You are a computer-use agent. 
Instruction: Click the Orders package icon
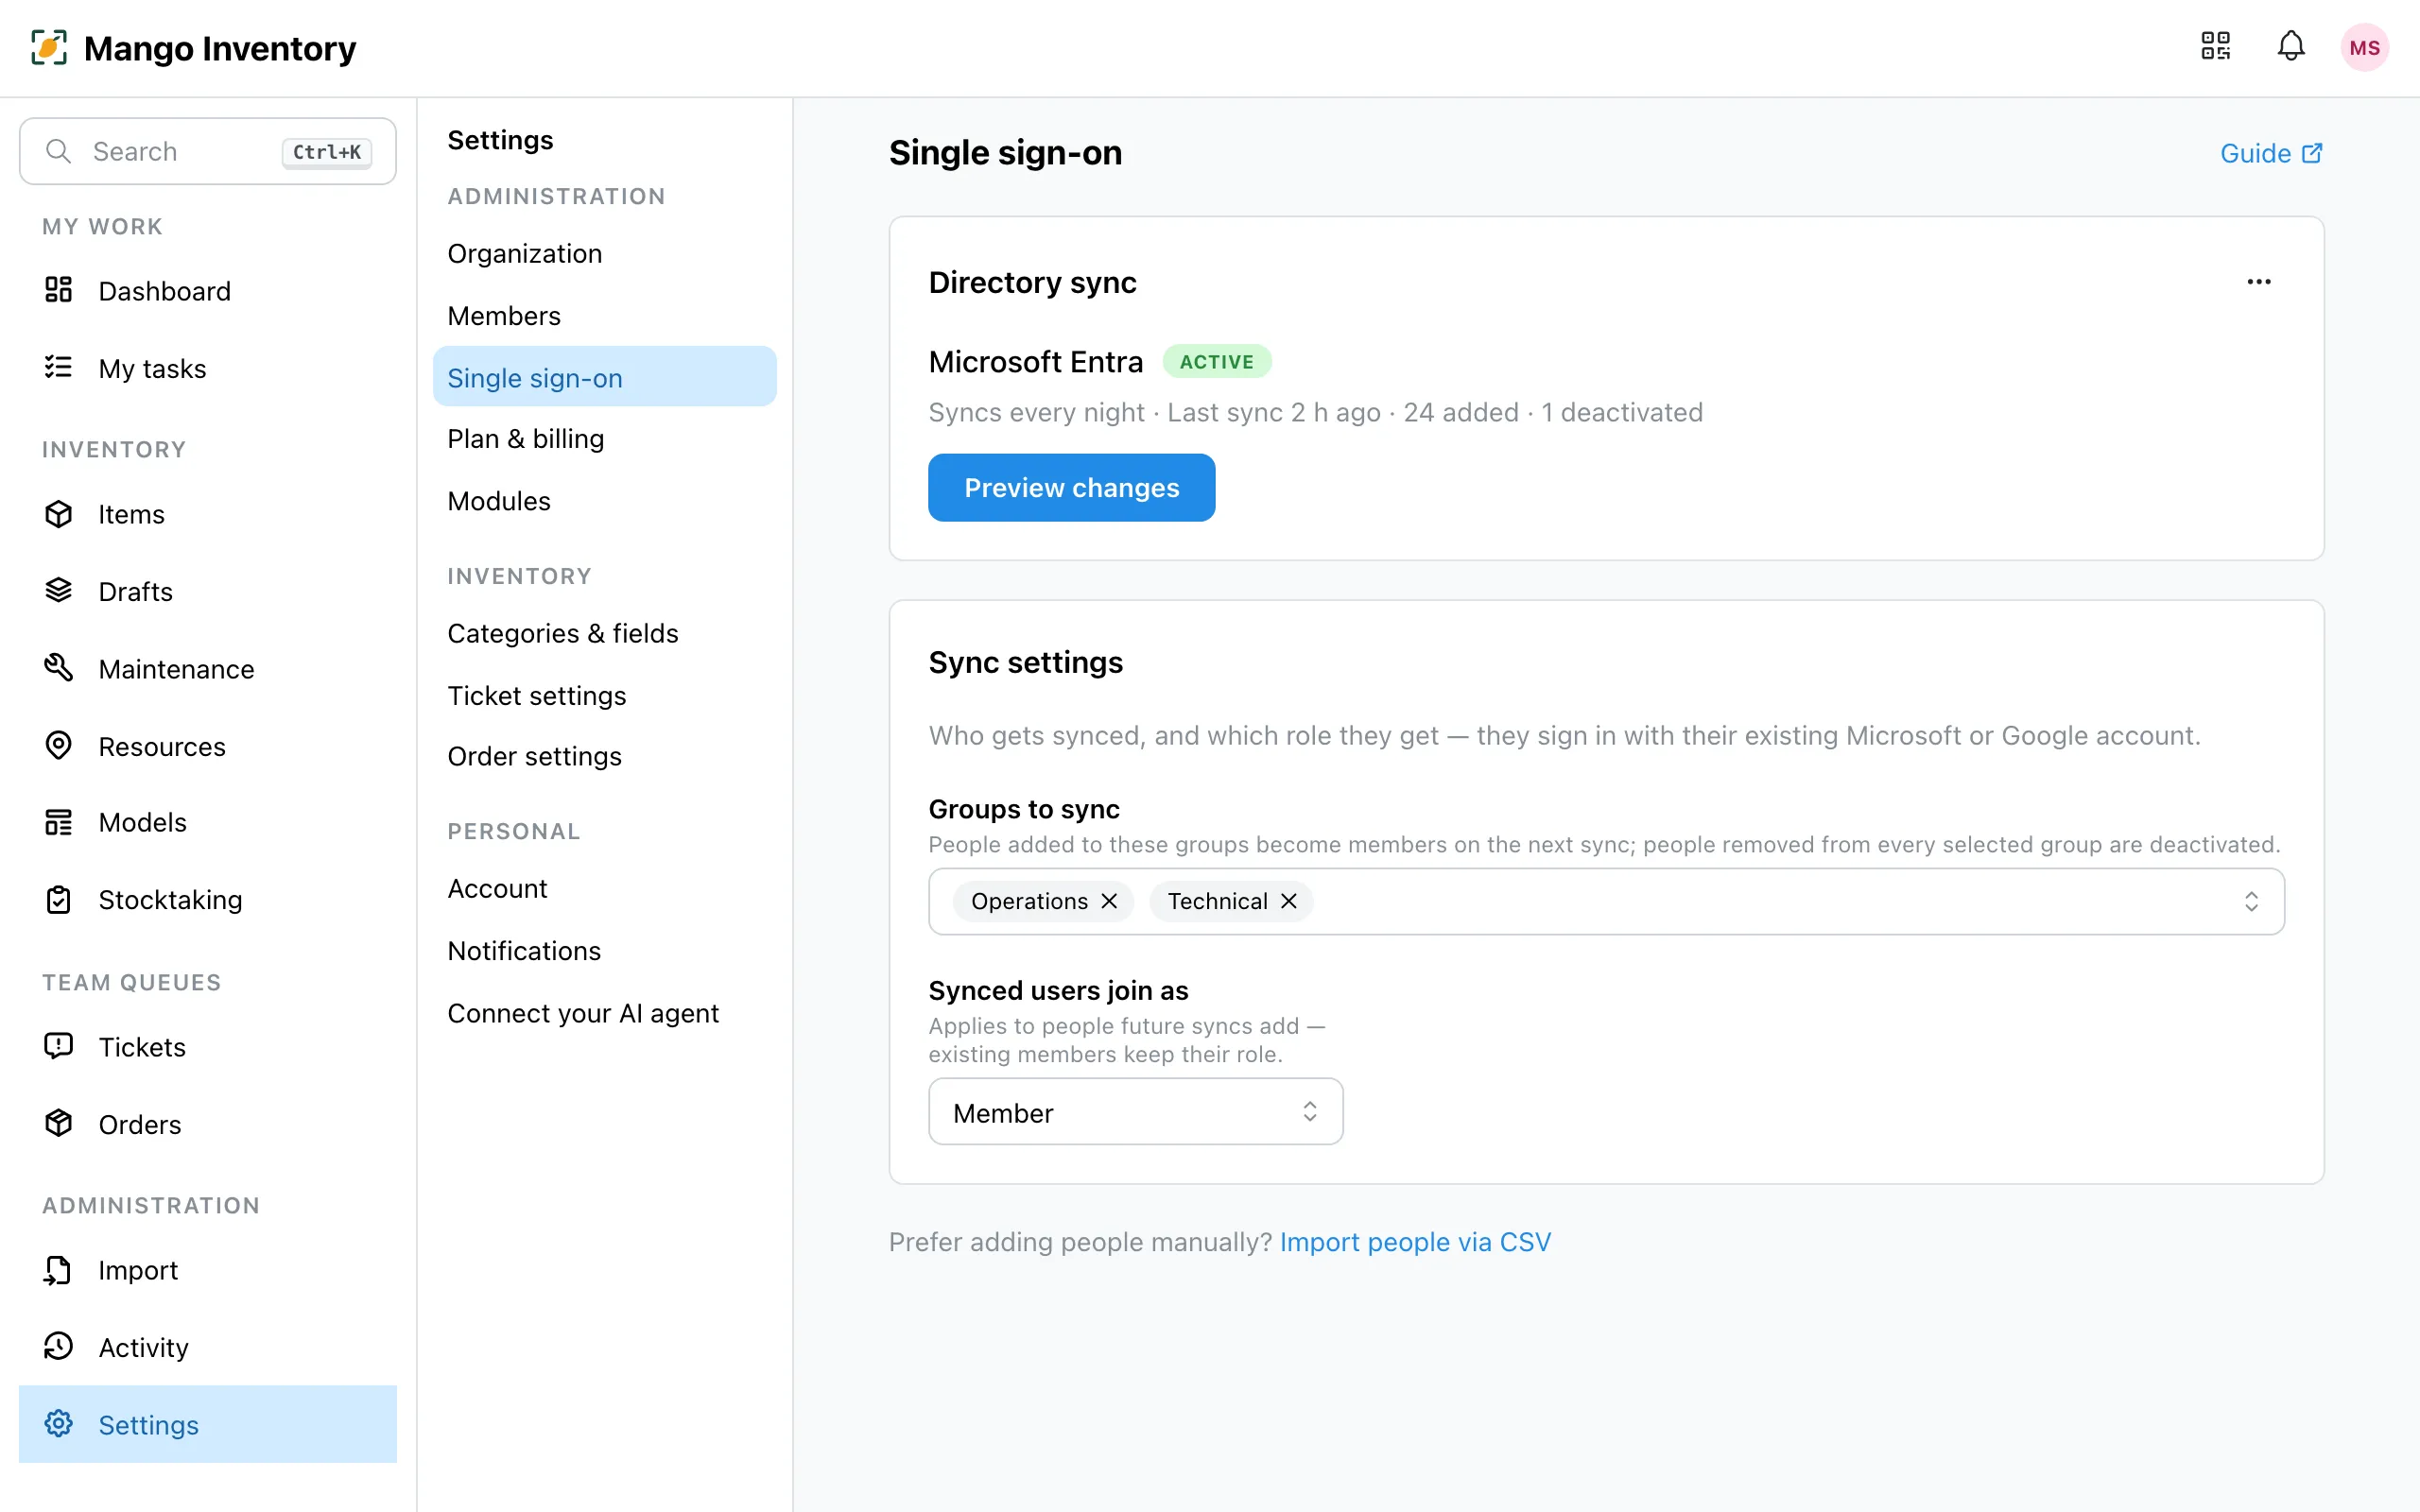pos(59,1123)
